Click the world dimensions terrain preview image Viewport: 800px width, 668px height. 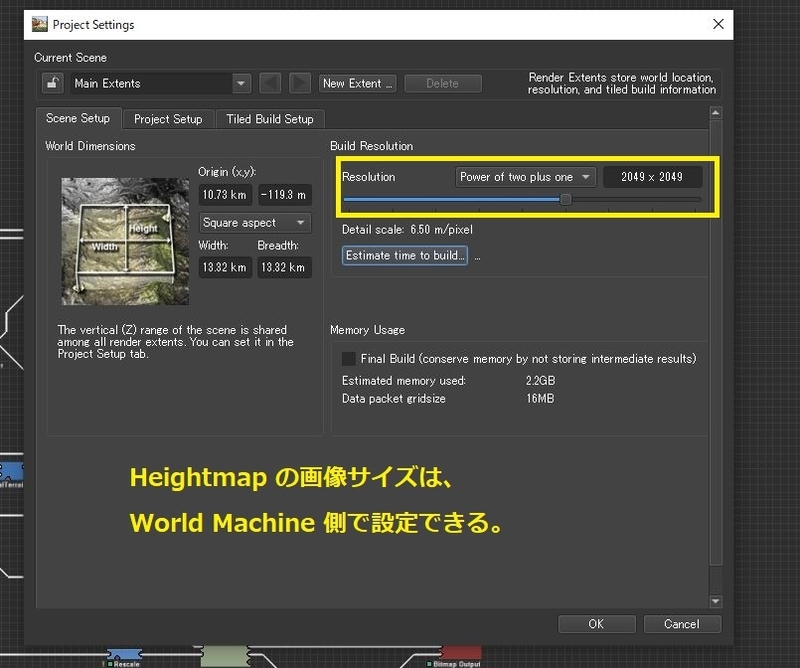pos(125,241)
